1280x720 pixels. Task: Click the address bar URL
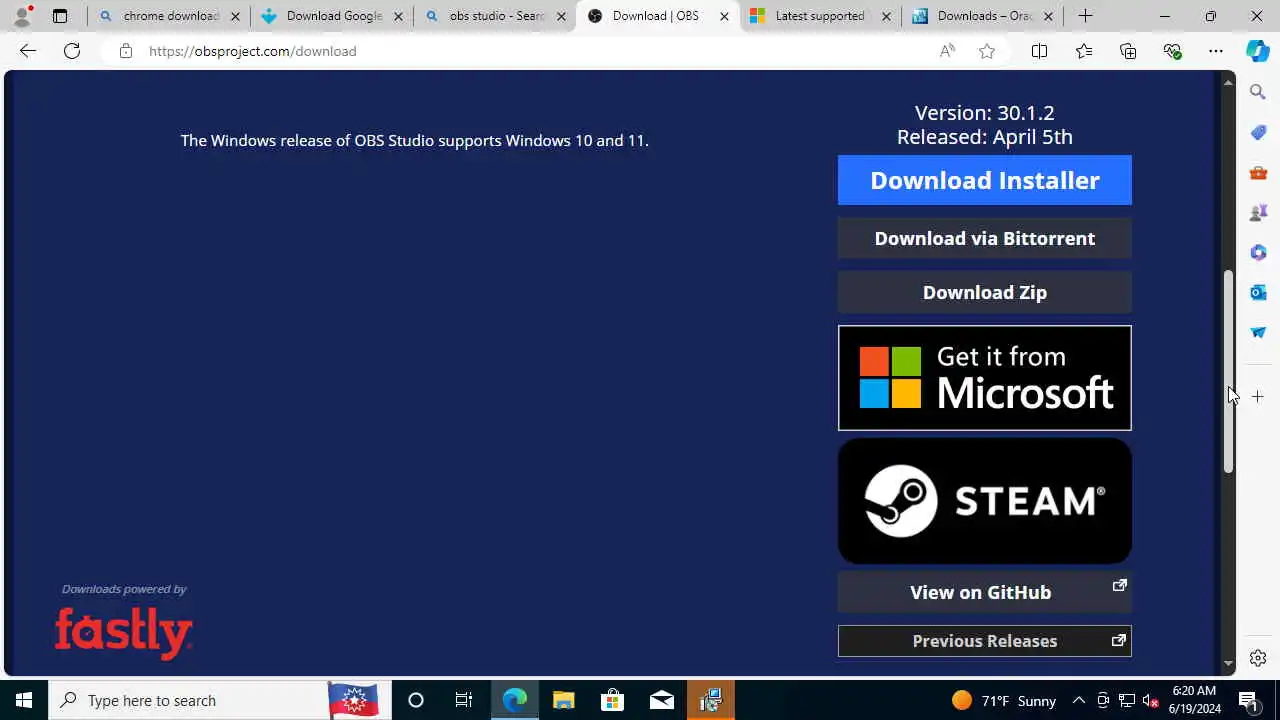tap(252, 51)
